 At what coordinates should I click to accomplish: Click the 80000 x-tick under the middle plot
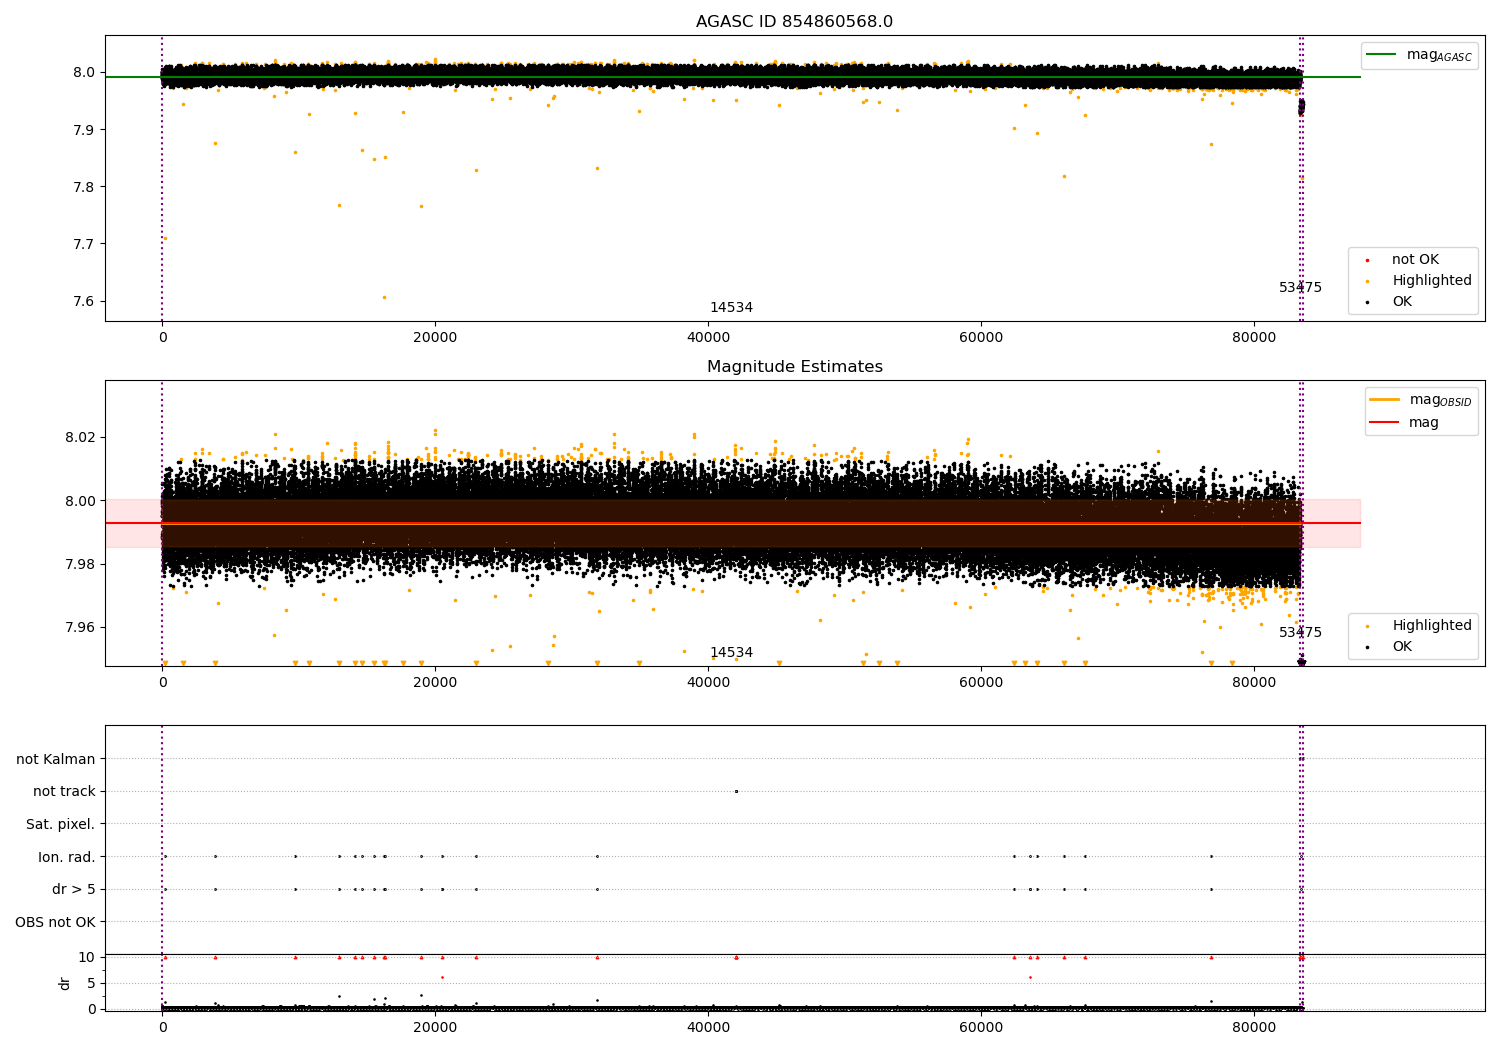1254,683
